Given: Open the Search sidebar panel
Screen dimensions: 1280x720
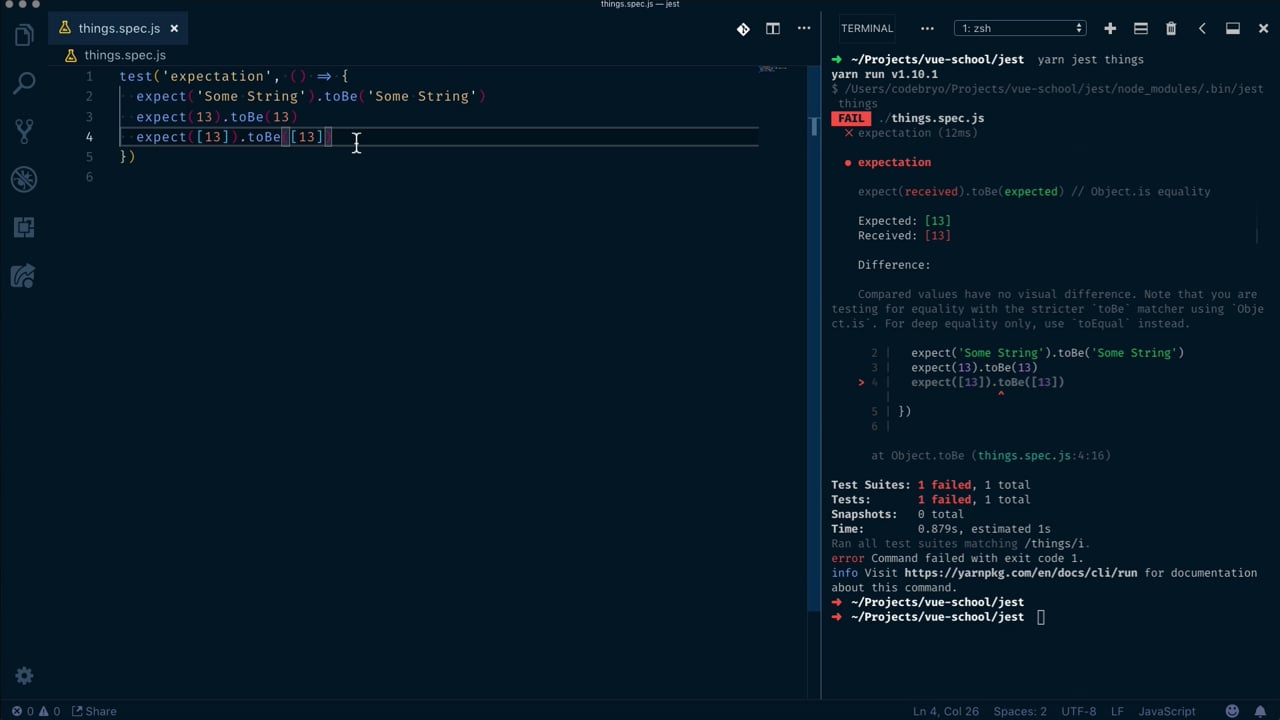Looking at the screenshot, I should pos(24,83).
